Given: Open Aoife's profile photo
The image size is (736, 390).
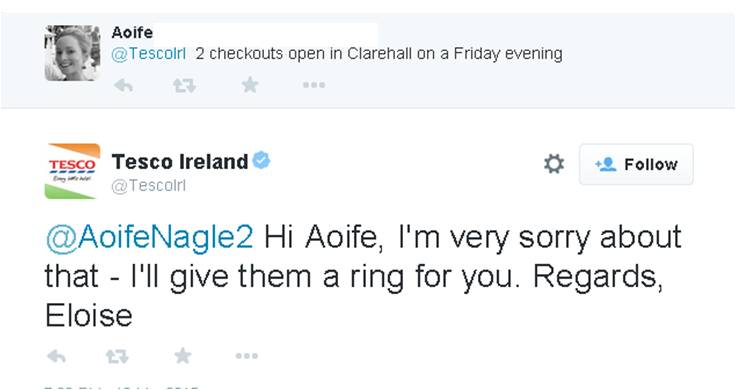Looking at the screenshot, I should point(72,53).
